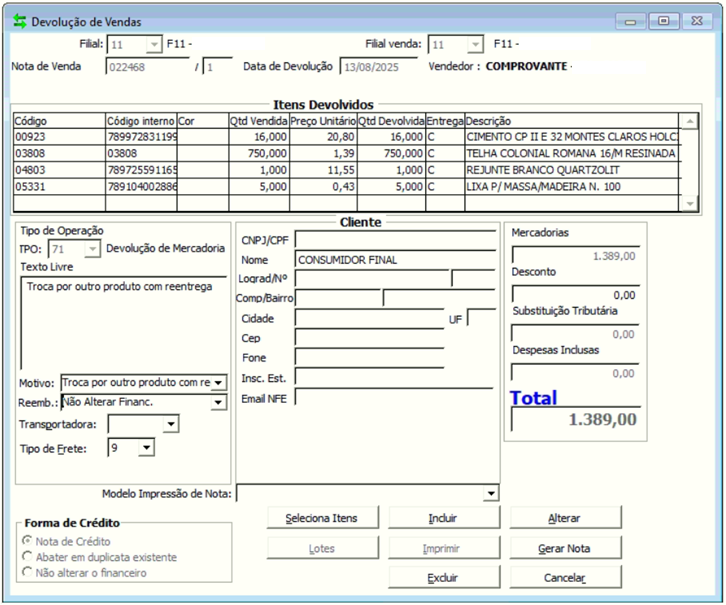The height and width of the screenshot is (605, 726).
Task: Click the 0,43 unit price cell
Action: point(323,187)
